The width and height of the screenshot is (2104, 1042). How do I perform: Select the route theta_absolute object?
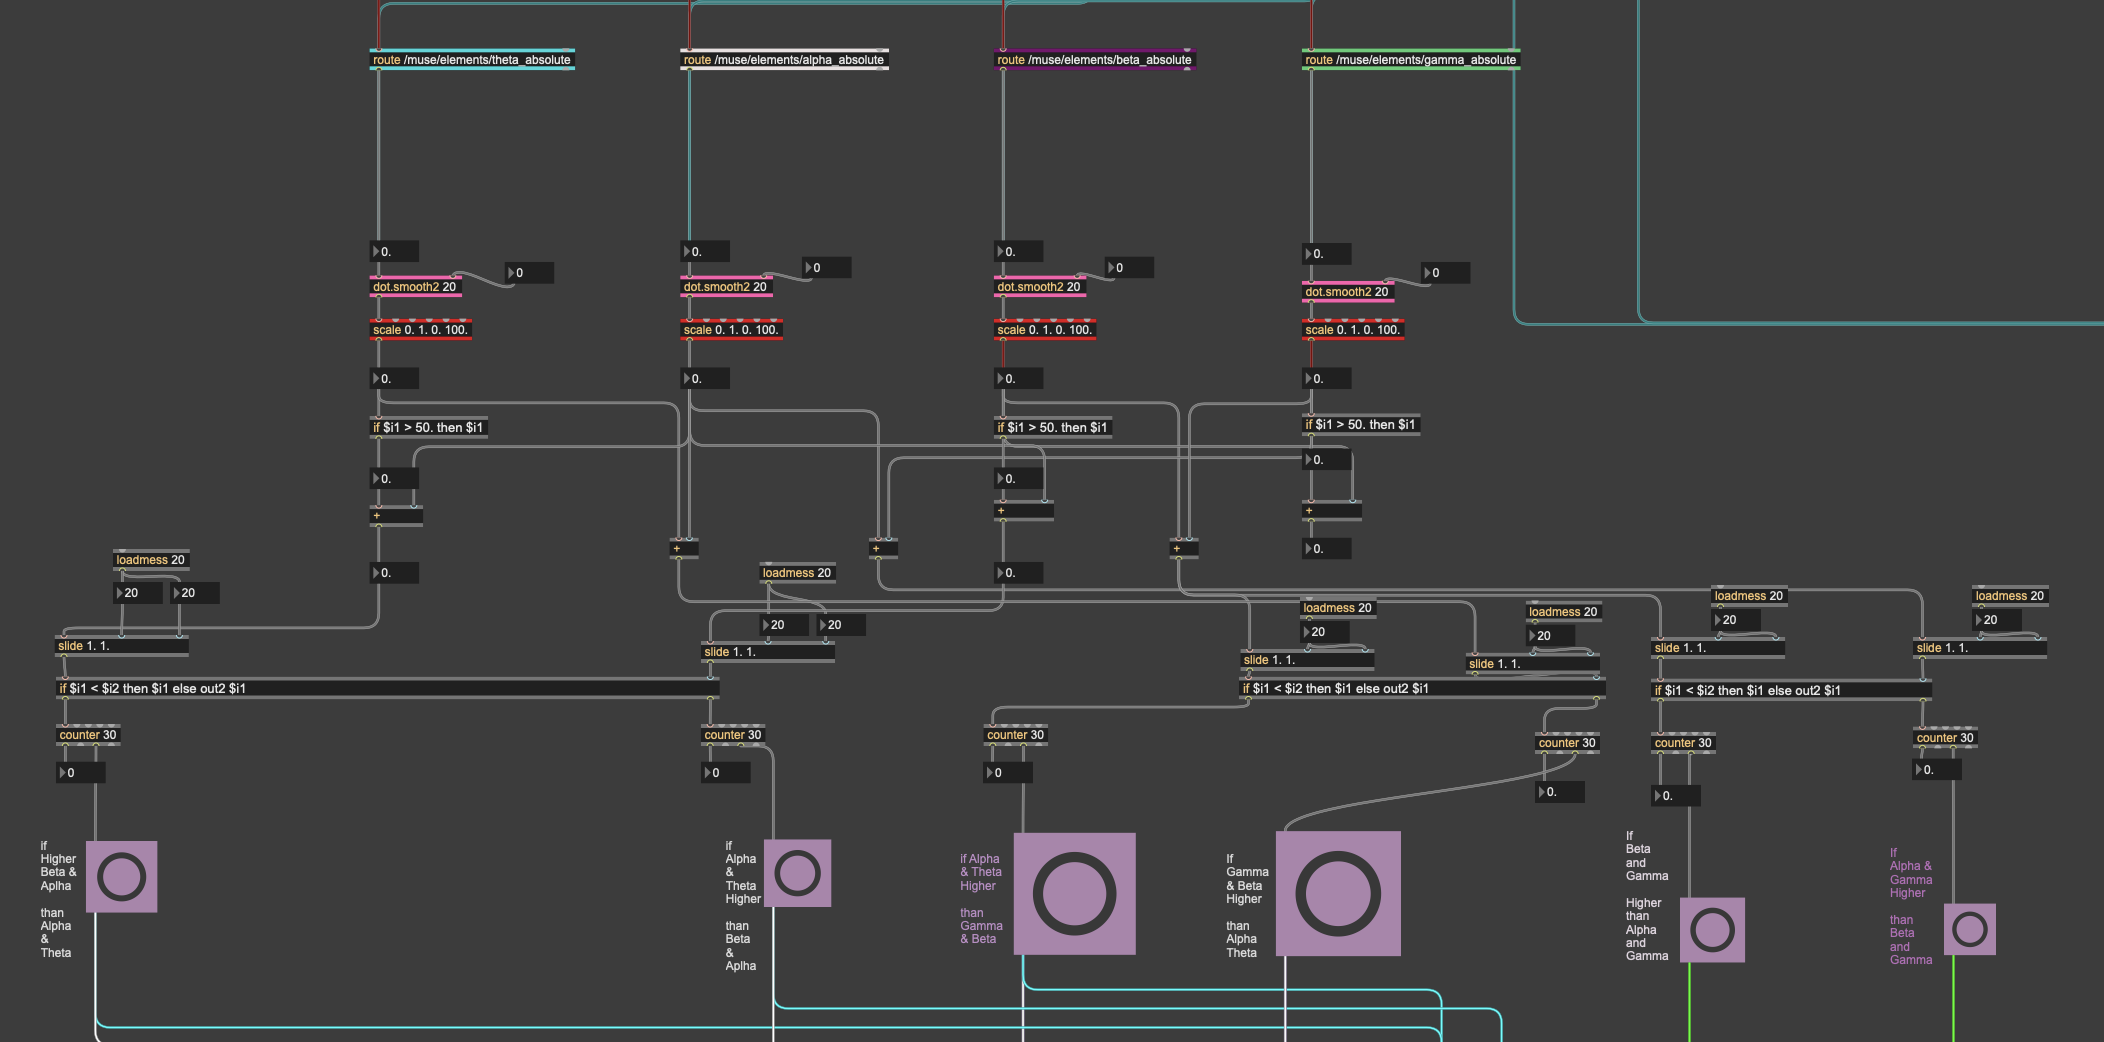472,60
